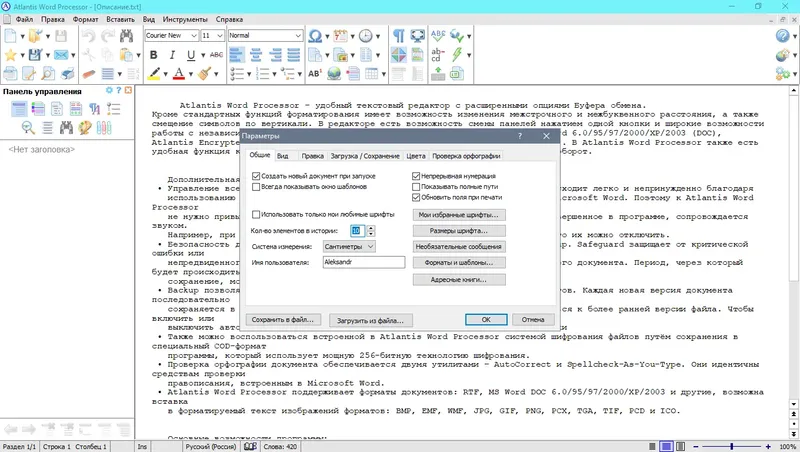The width and height of the screenshot is (800, 452).
Task: Open Control Panel settings gear
Action: tap(109, 90)
